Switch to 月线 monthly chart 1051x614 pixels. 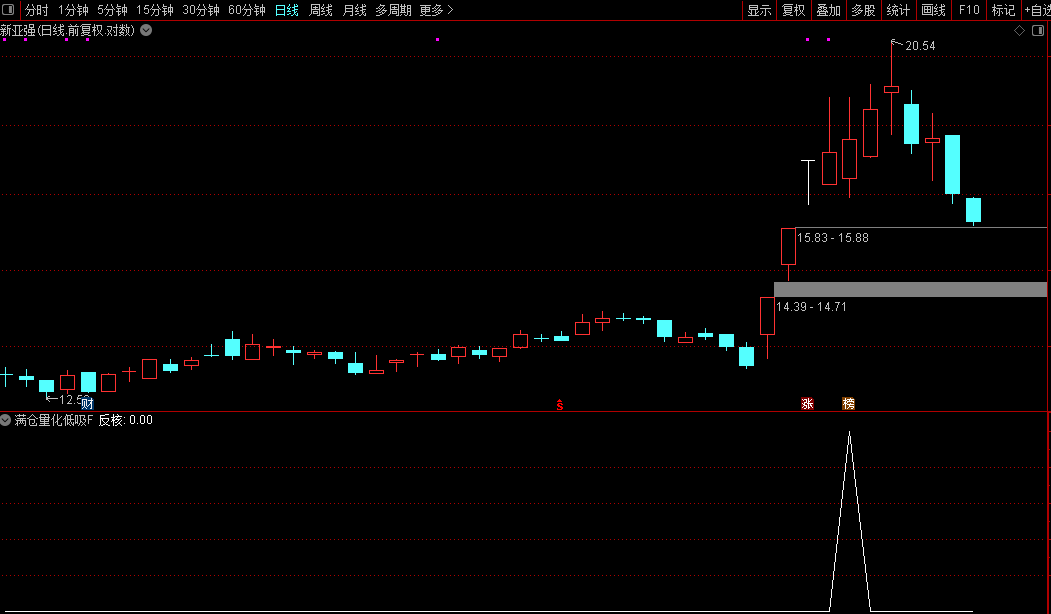(355, 10)
